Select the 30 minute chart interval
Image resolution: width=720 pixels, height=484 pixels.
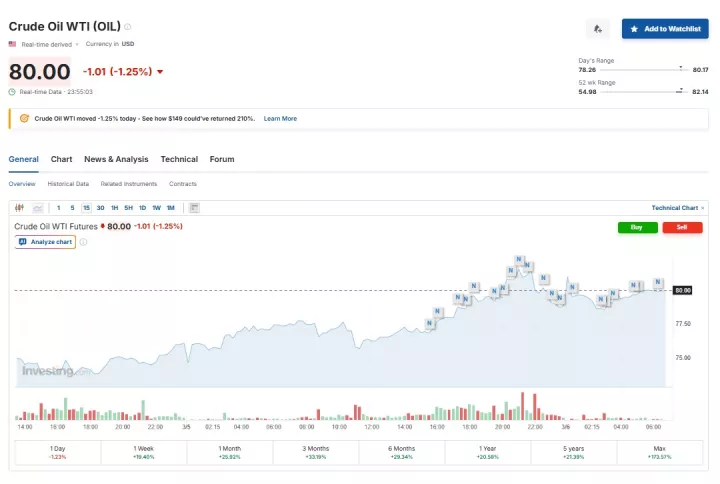point(100,208)
